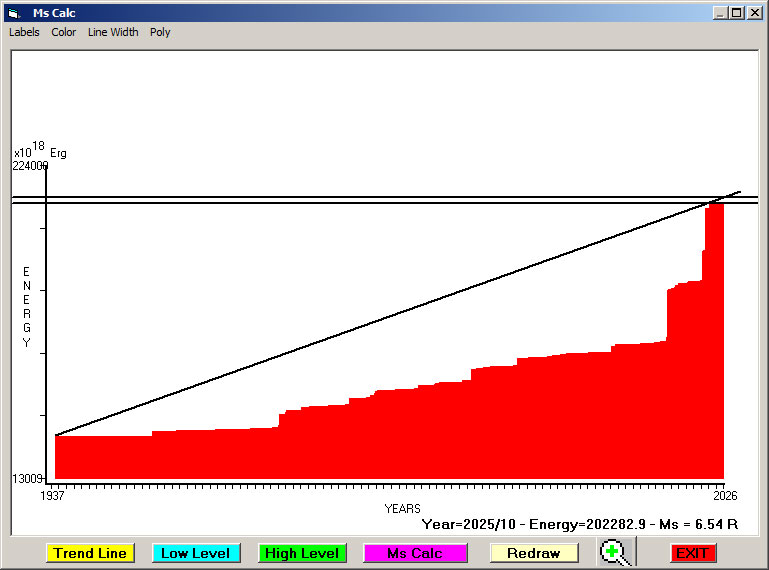Viewport: 769px width, 570px height.
Task: Close the Ms Calc window
Action: coord(754,13)
